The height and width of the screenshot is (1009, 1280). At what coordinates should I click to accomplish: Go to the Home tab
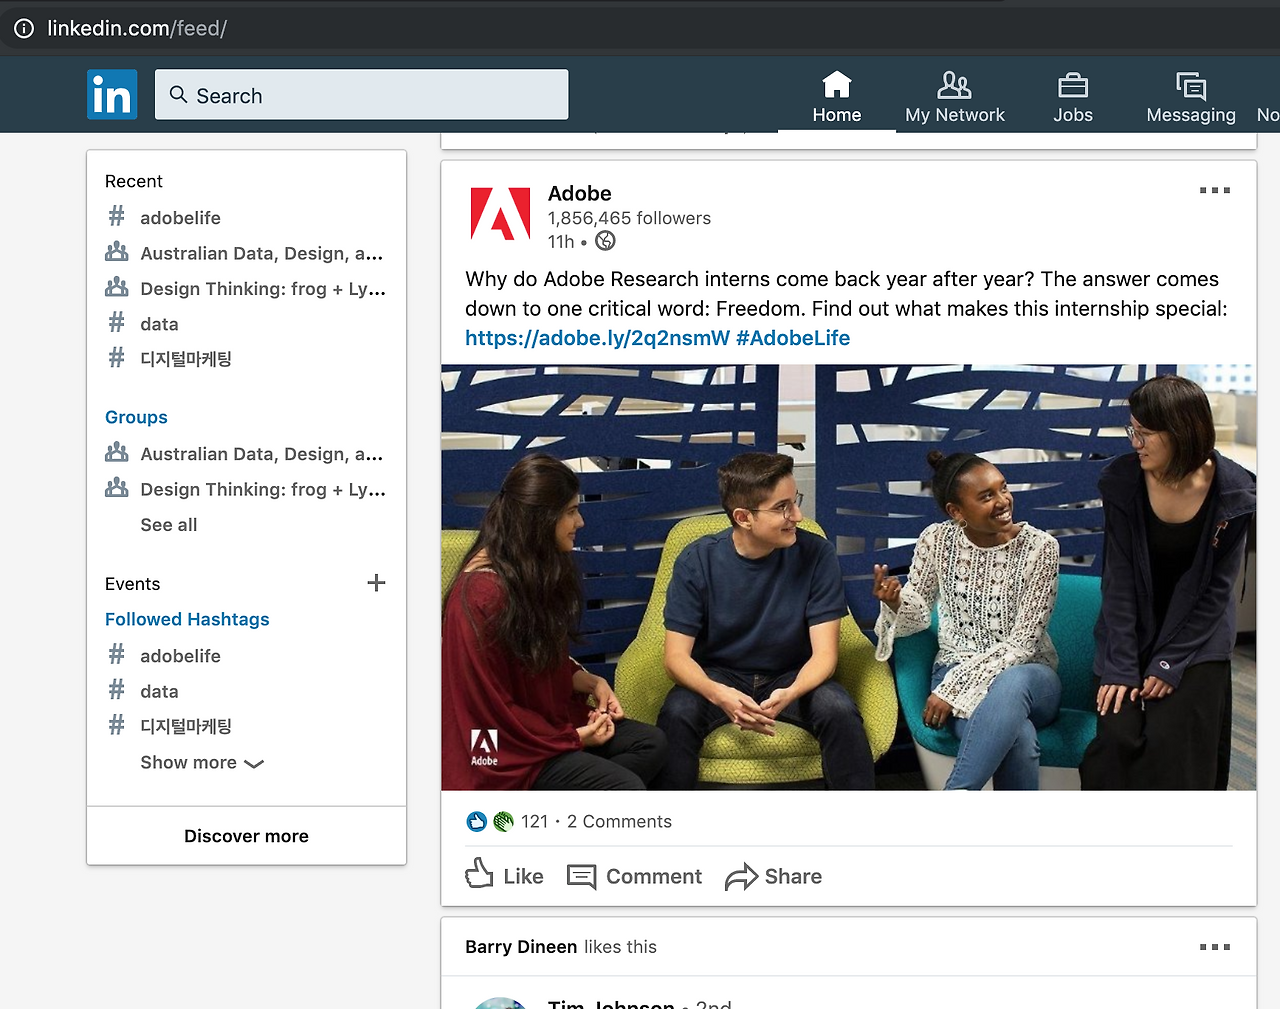click(x=837, y=96)
